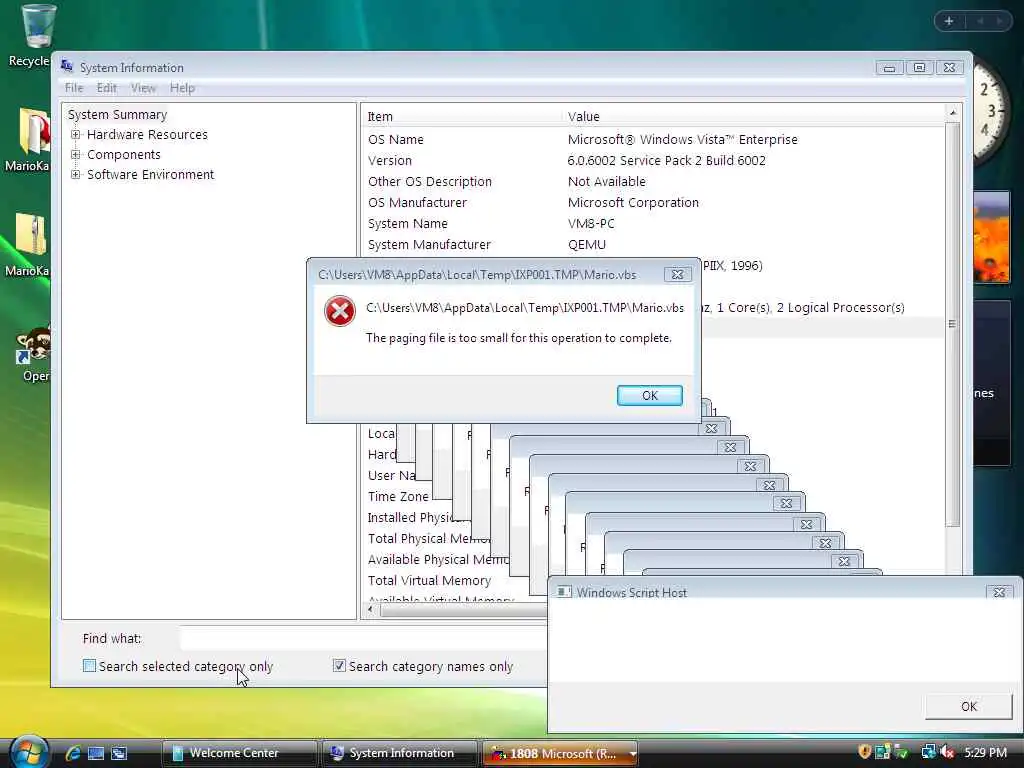
Task: Expand the Components tree node
Action: coord(76,155)
